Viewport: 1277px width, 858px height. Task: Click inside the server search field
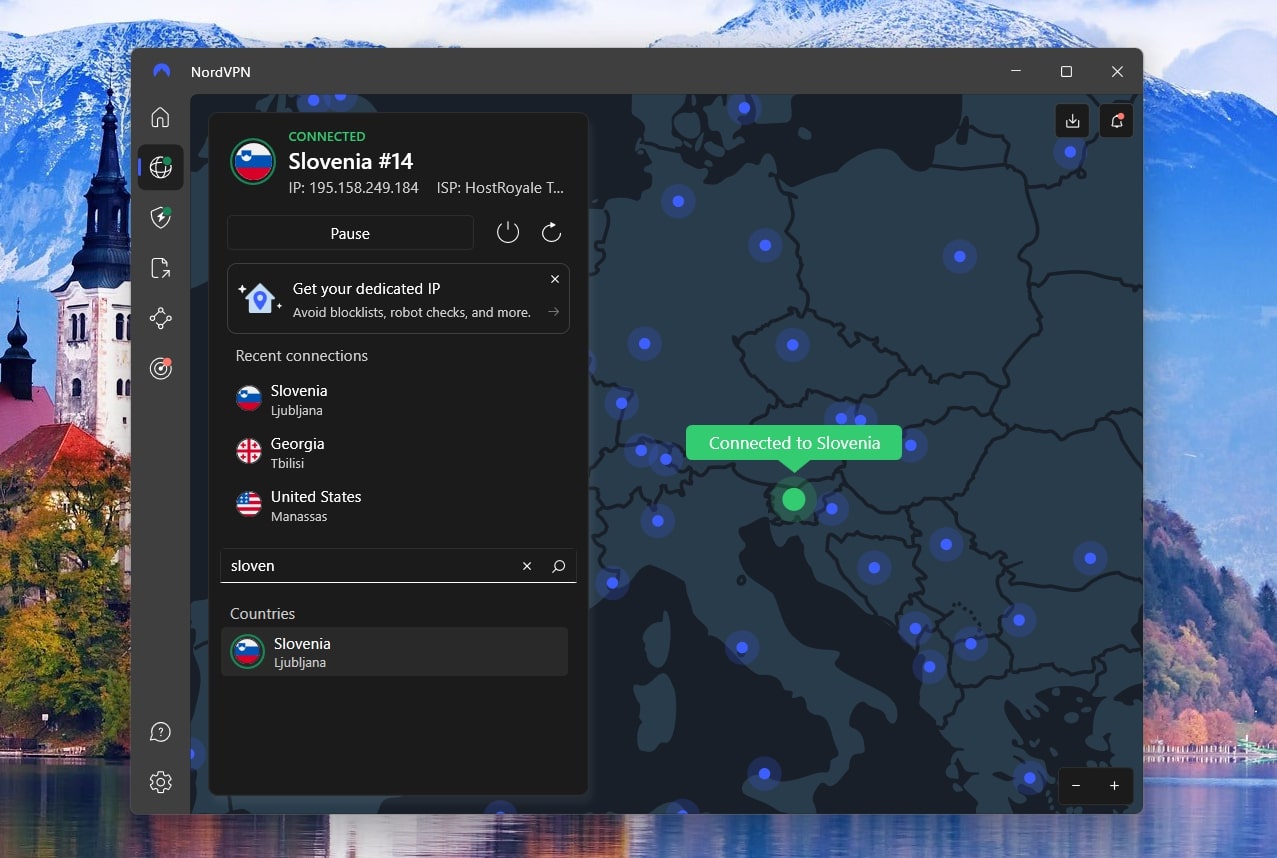[370, 565]
